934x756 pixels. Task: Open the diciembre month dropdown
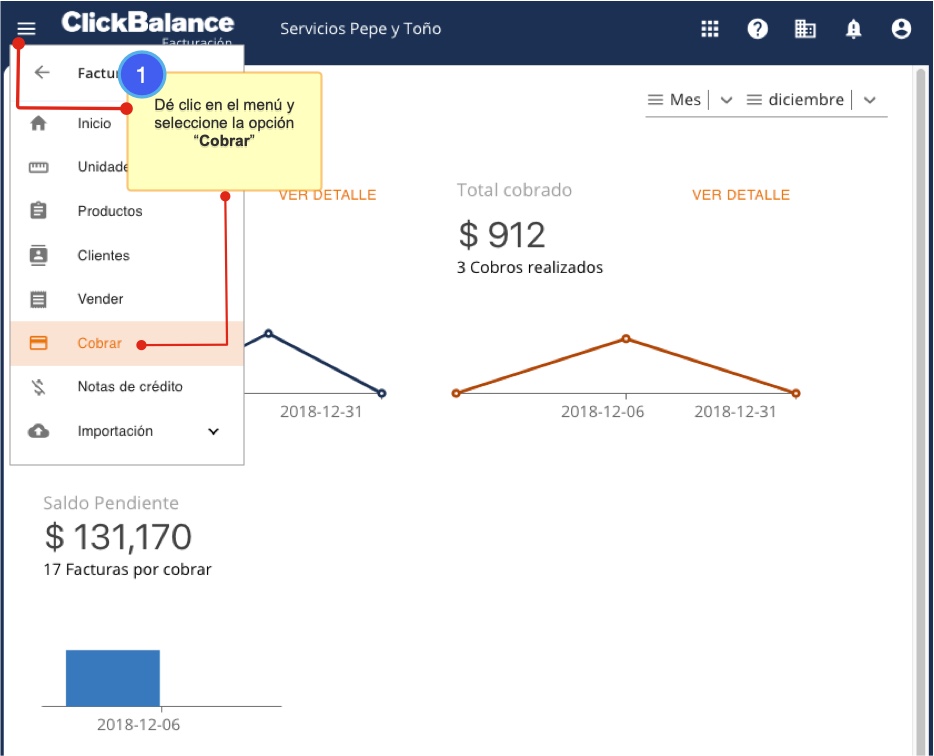812,100
